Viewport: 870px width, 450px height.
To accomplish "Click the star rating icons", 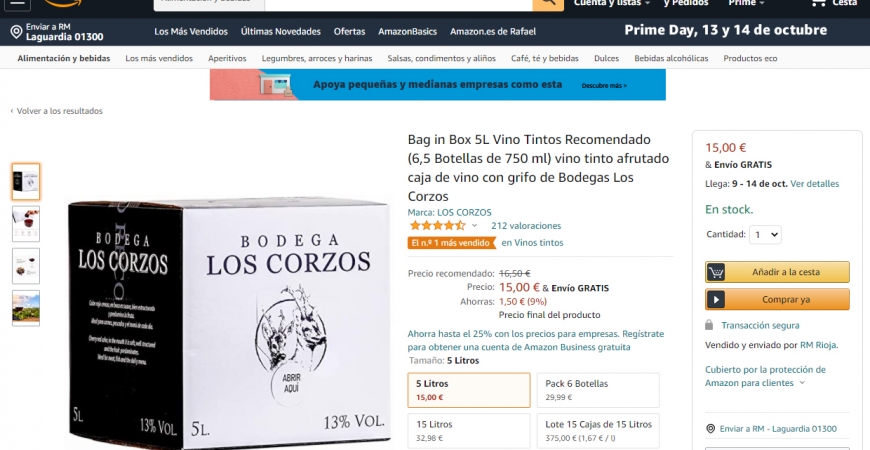I will click(x=437, y=226).
